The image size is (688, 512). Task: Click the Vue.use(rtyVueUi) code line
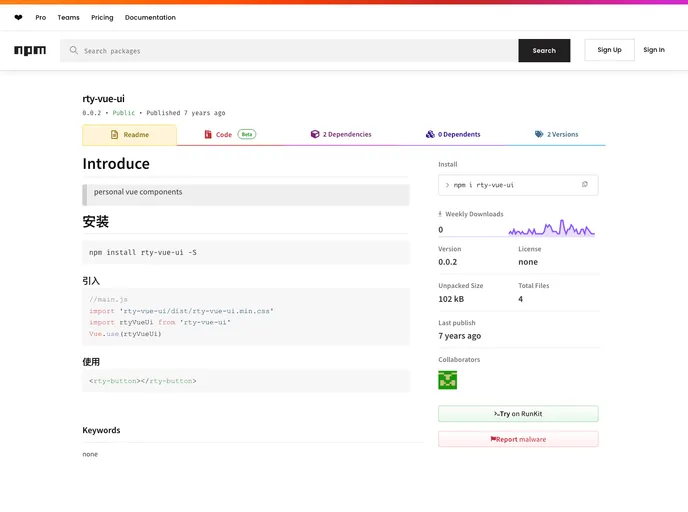tap(125, 334)
